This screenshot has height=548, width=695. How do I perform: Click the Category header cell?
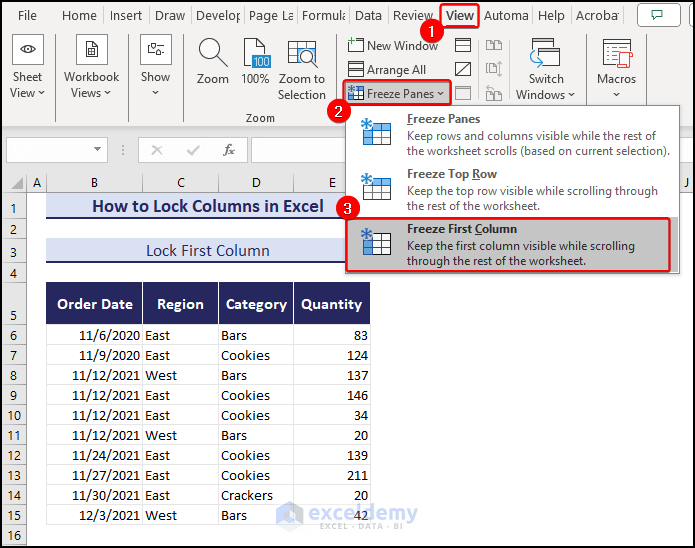(x=256, y=304)
